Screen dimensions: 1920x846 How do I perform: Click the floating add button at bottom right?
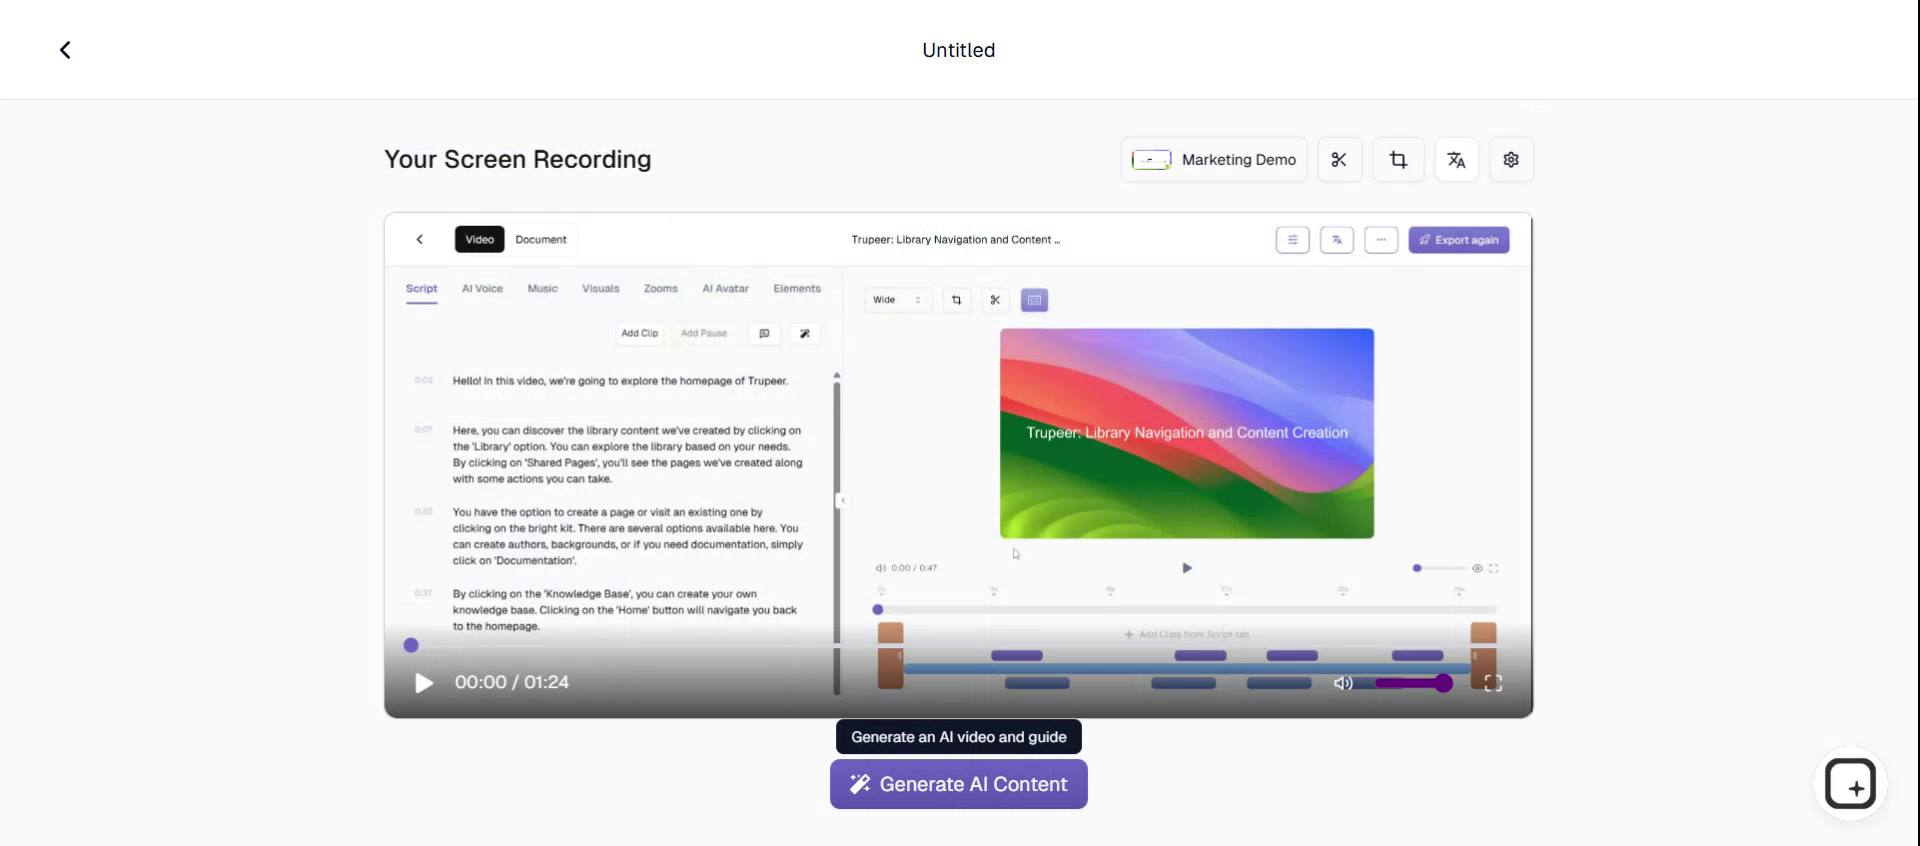click(x=1850, y=784)
